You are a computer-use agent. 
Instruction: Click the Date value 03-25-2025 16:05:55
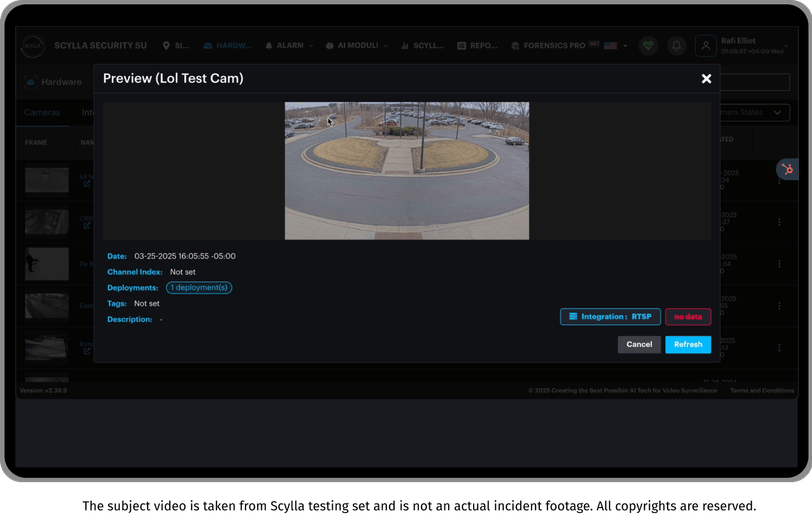185,256
